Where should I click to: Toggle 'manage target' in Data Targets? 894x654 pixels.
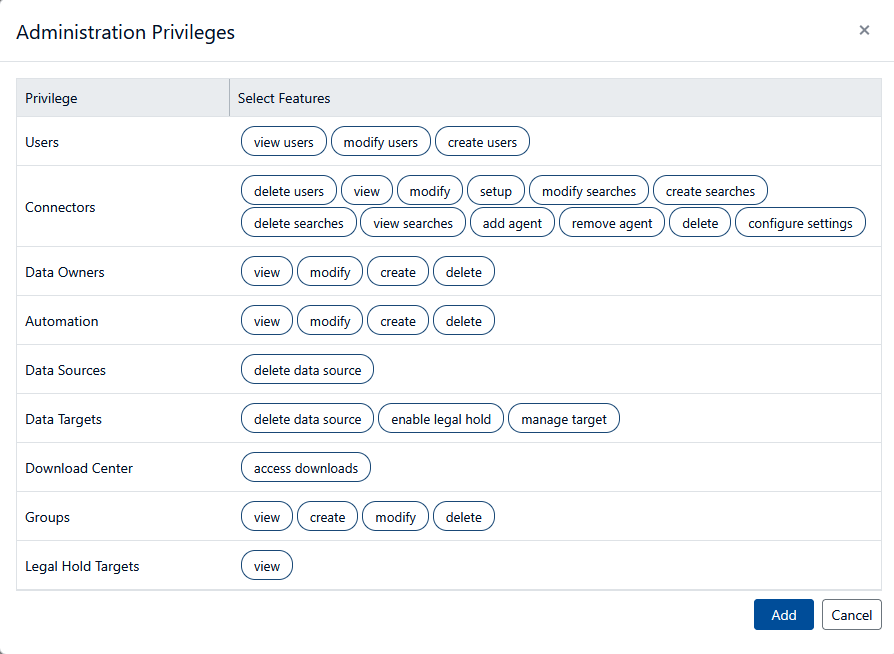564,419
